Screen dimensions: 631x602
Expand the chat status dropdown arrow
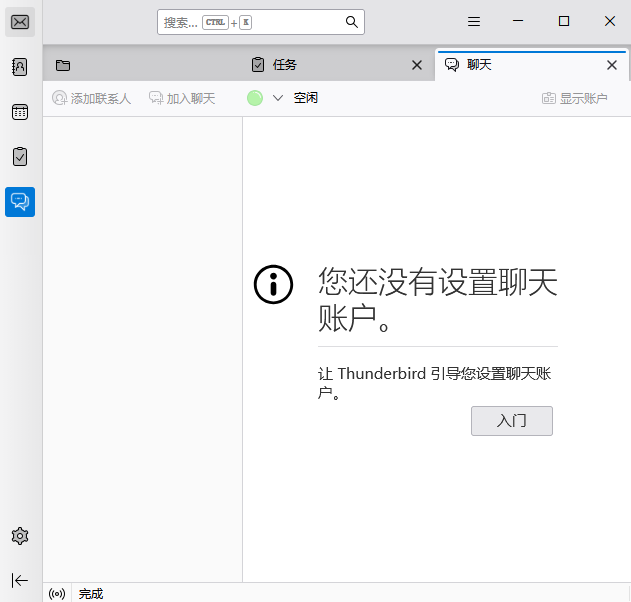[x=278, y=98]
